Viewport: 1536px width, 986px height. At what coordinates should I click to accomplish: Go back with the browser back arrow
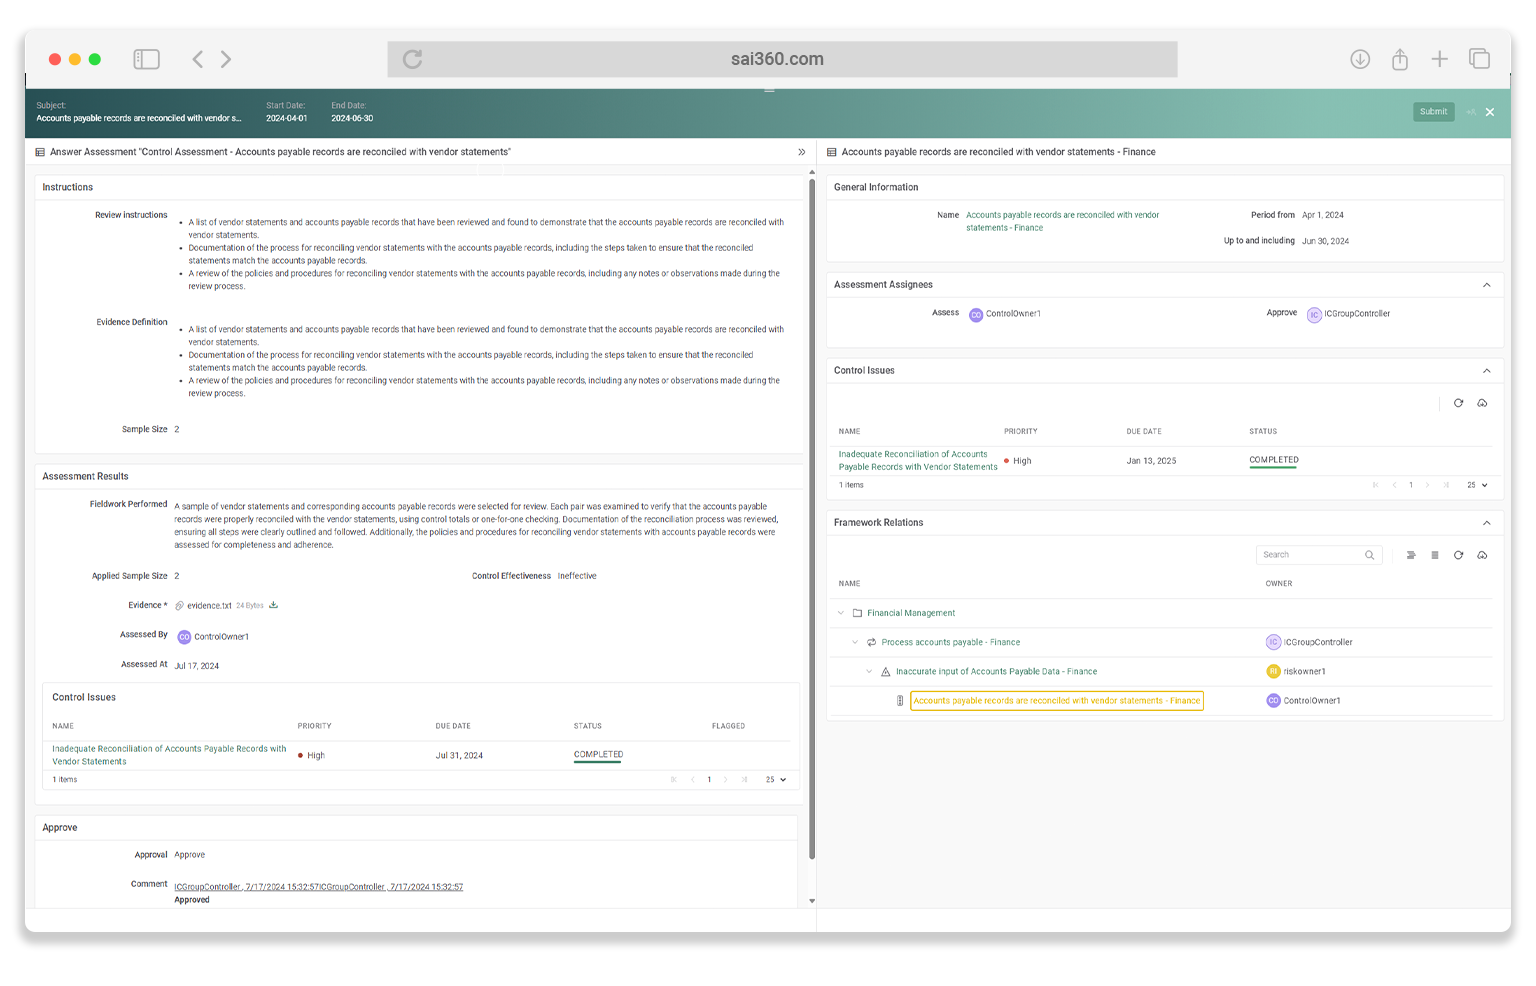coord(198,59)
